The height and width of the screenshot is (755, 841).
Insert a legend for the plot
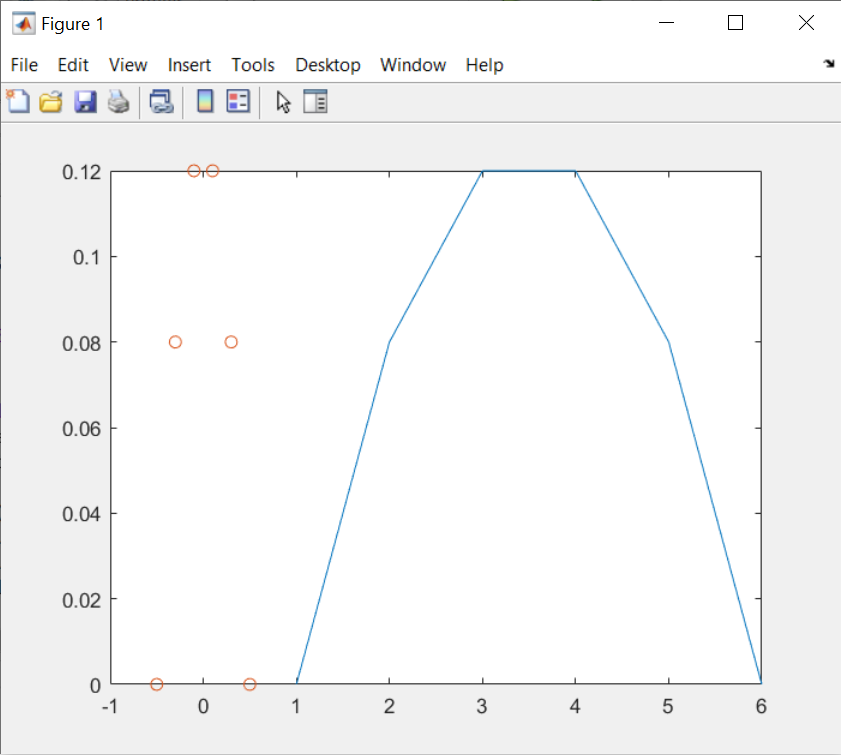tap(237, 101)
